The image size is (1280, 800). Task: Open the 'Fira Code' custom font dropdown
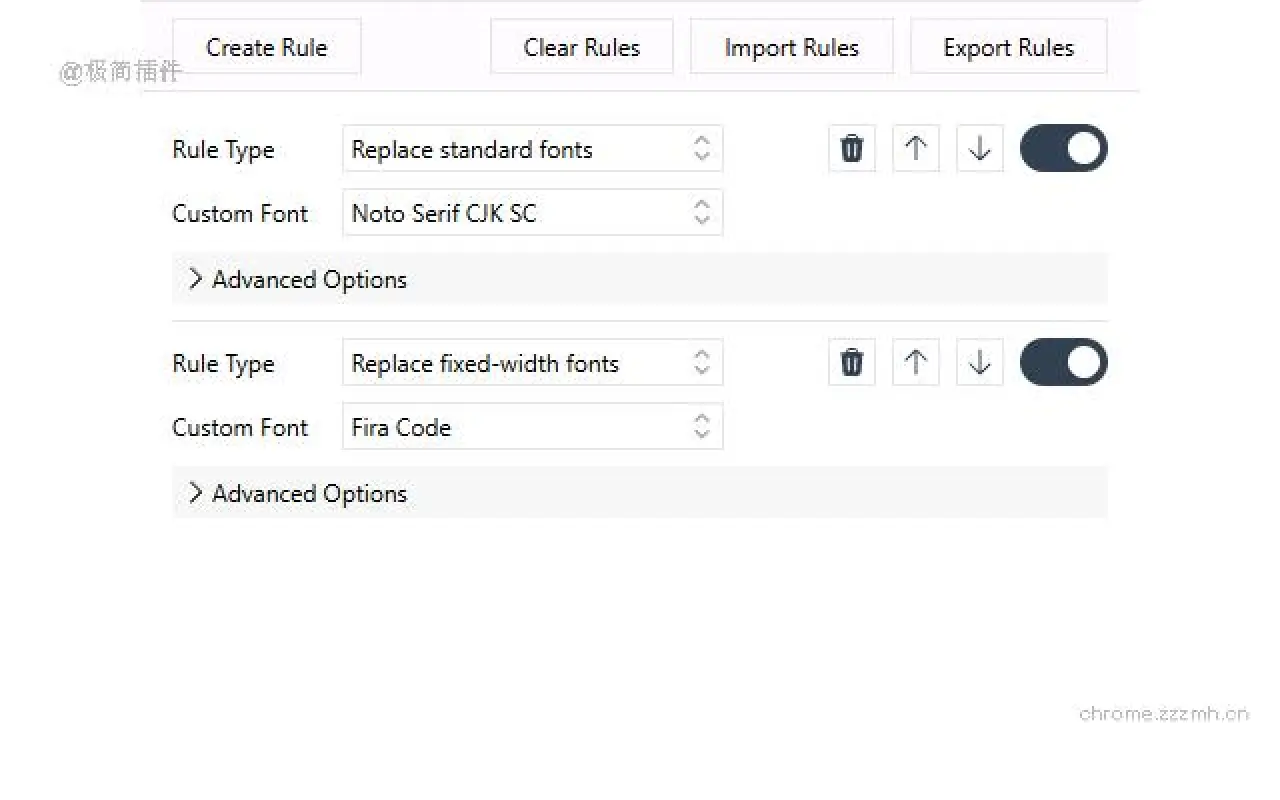point(532,427)
